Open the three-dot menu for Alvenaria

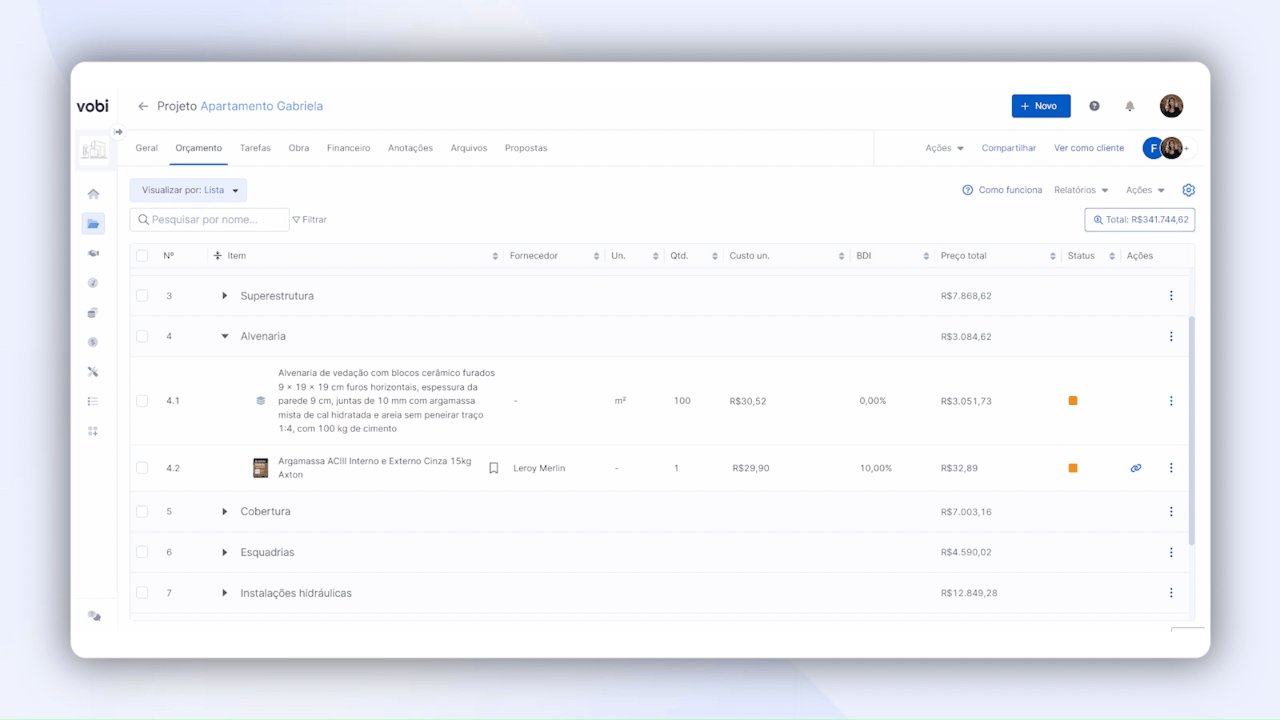pyautogui.click(x=1171, y=337)
